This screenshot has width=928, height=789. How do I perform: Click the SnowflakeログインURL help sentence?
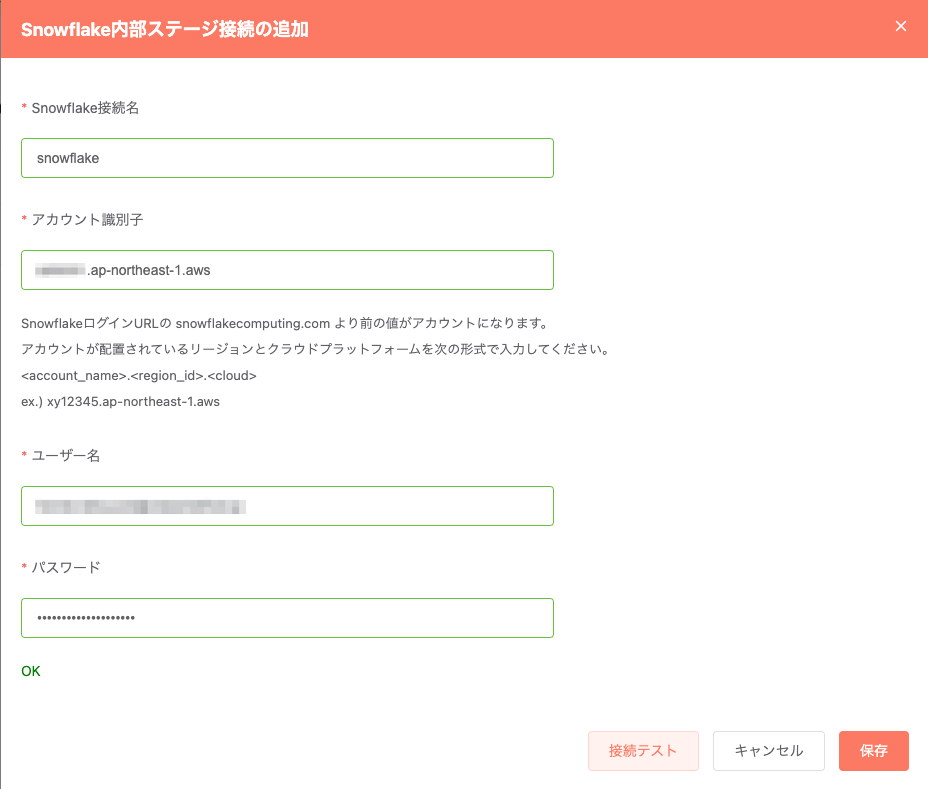pos(286,323)
